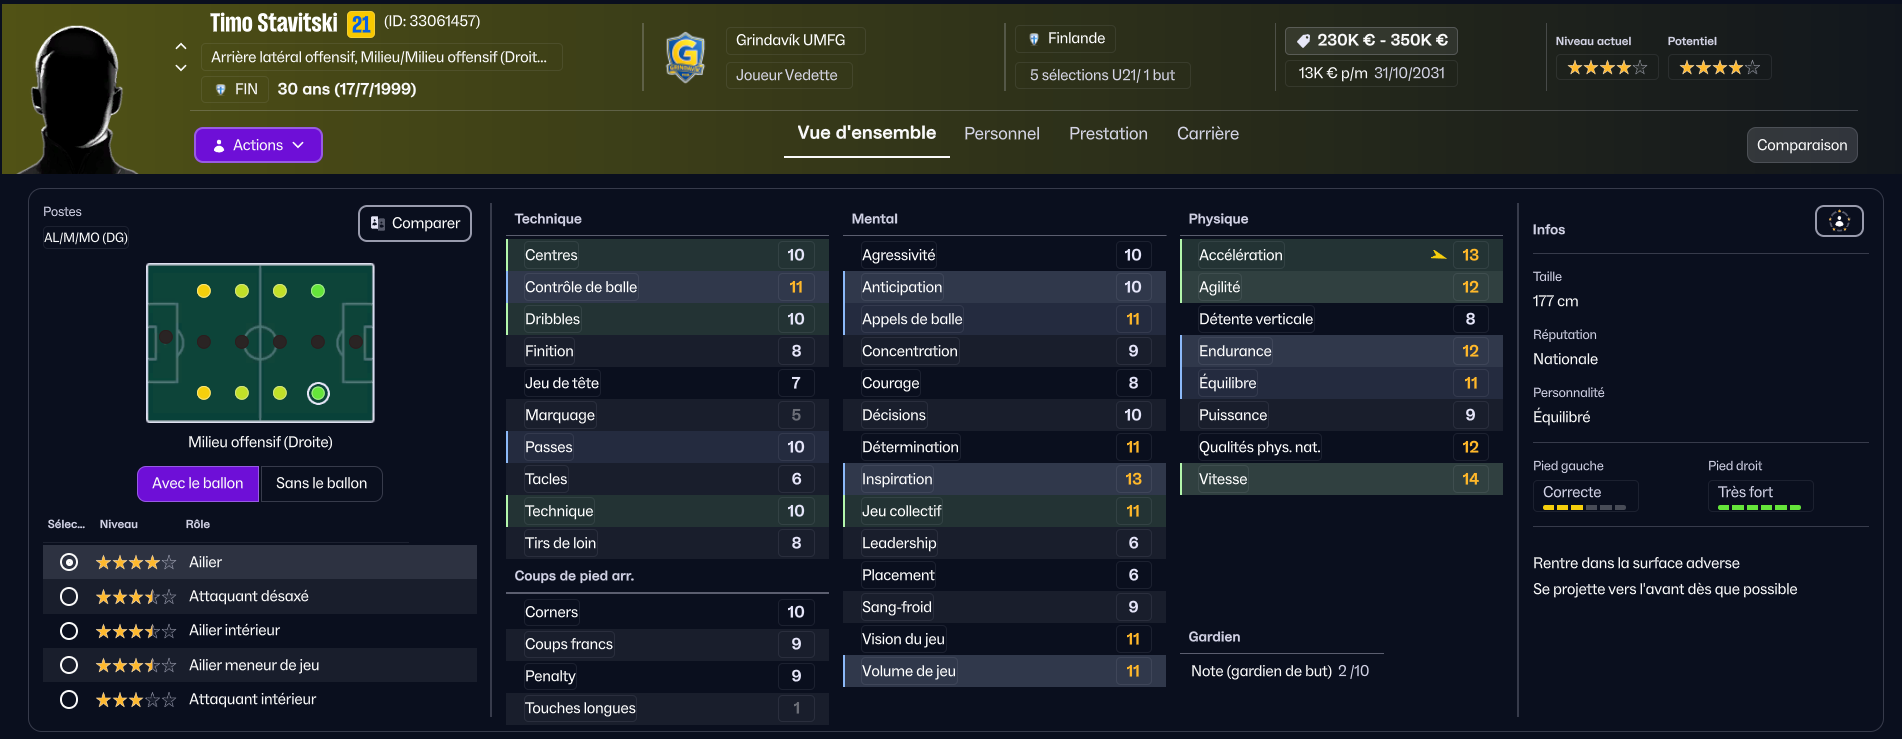Click the current ability star rating
This screenshot has width=1902, height=739.
(x=1607, y=67)
